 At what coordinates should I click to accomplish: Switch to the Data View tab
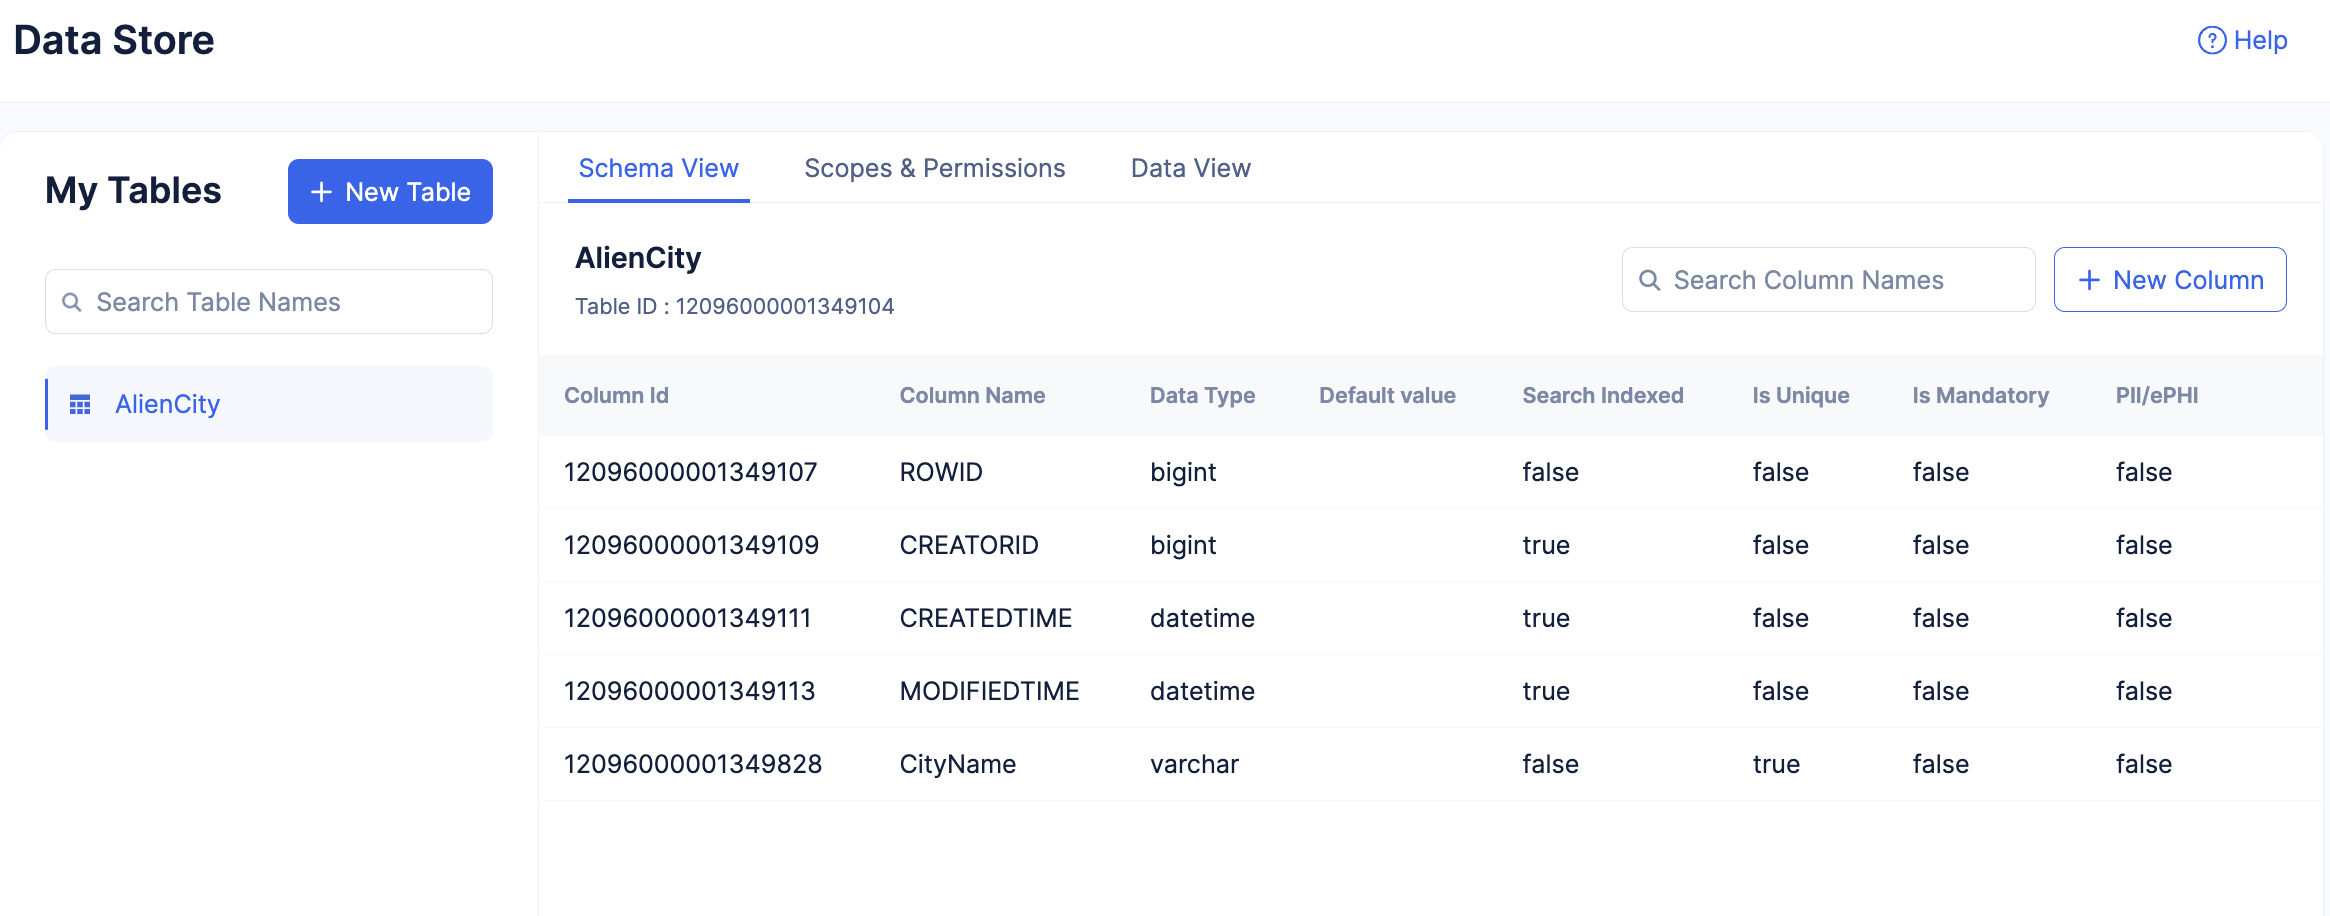click(x=1190, y=168)
